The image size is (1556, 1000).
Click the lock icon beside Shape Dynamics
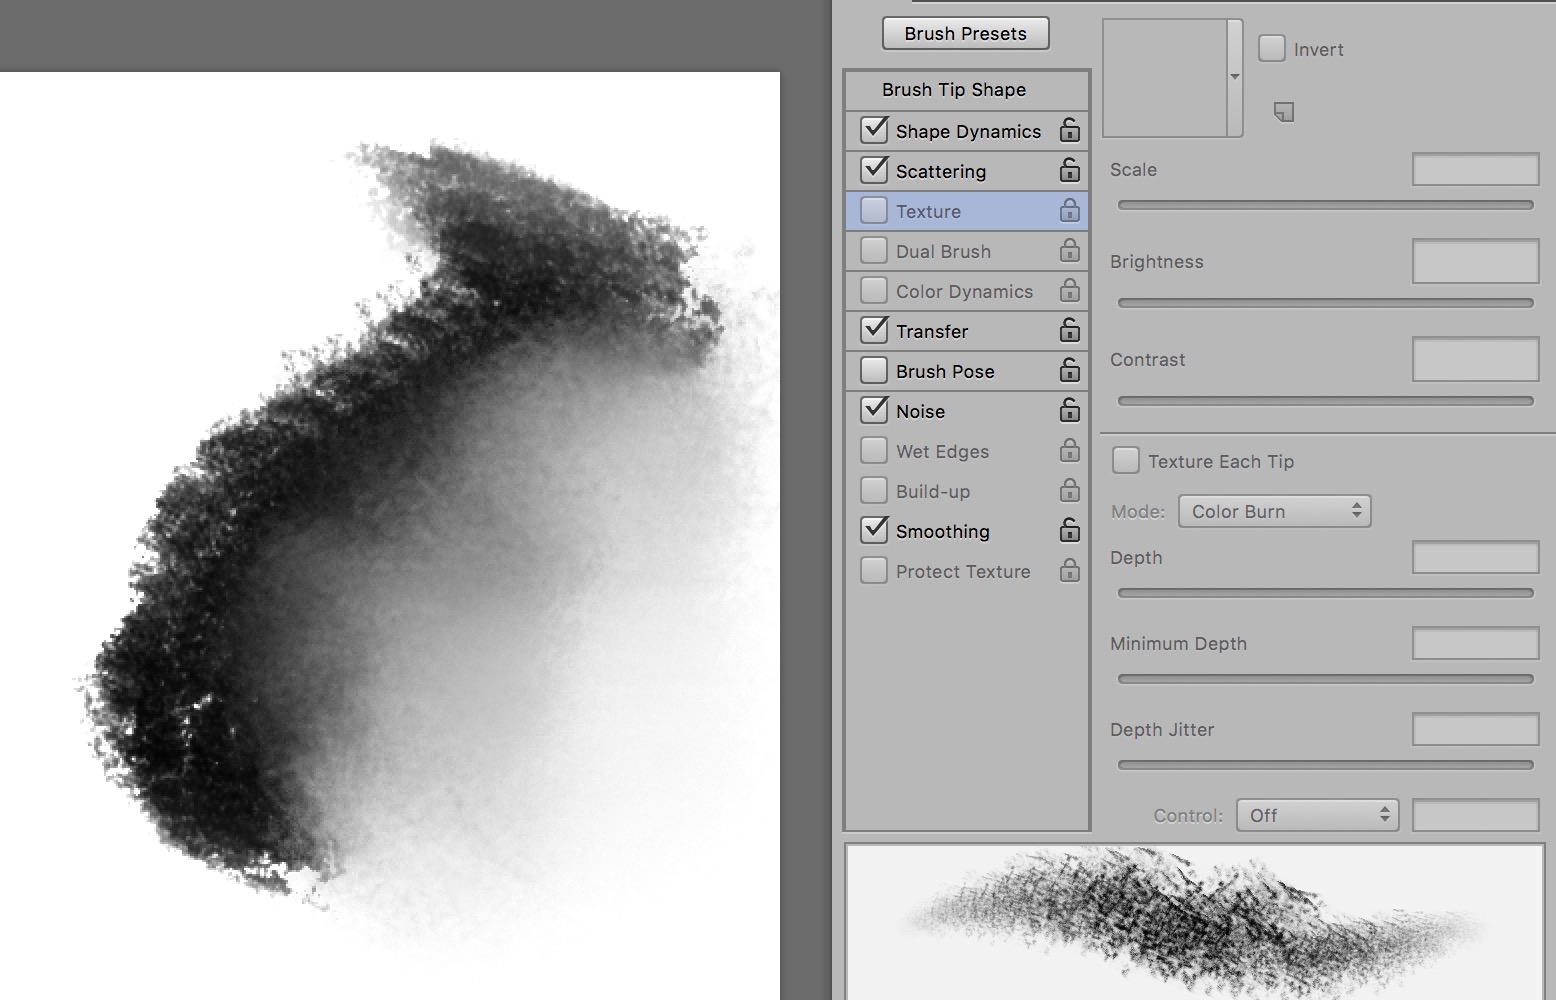(1069, 130)
